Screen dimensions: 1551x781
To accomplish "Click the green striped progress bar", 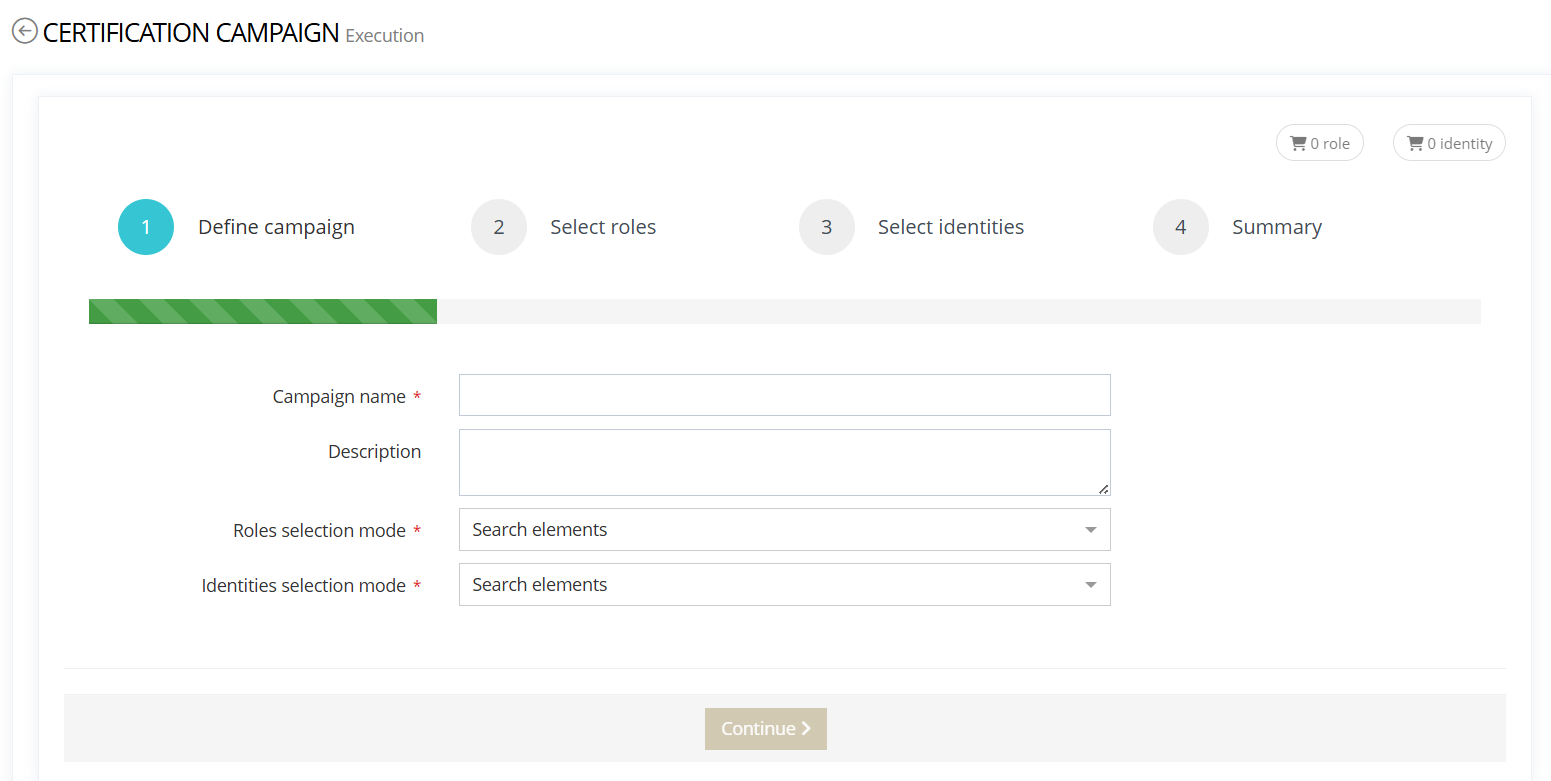I will (263, 312).
